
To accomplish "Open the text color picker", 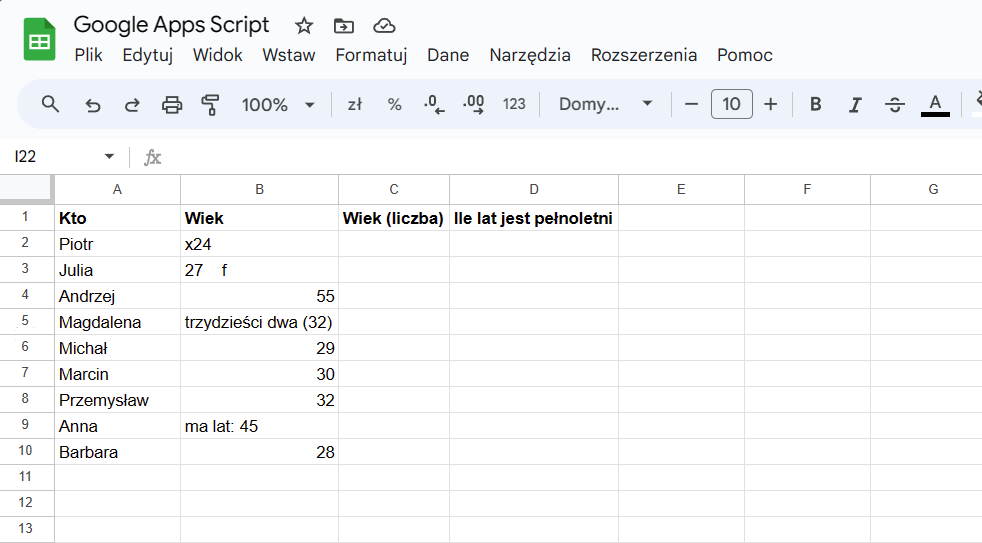I will pyautogui.click(x=935, y=105).
